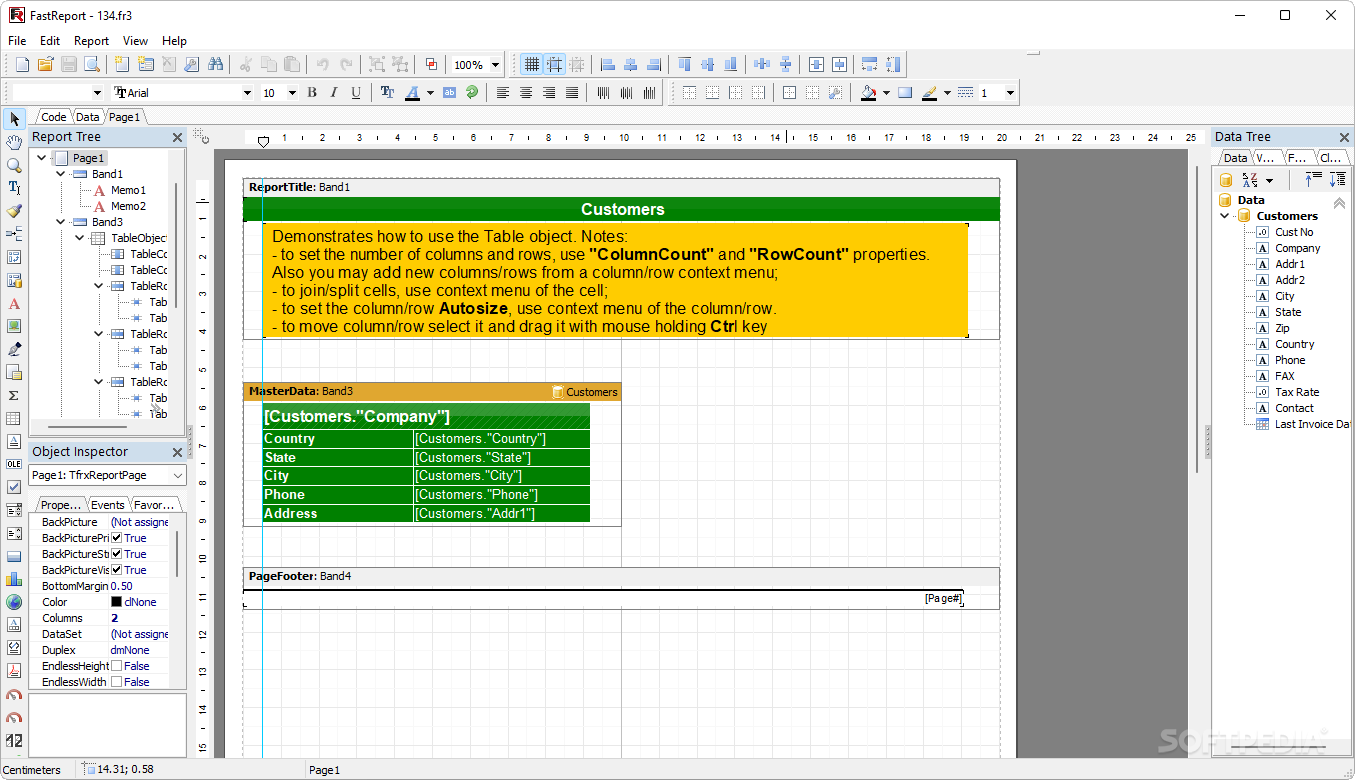The image size is (1355, 780).
Task: Close the Object Inspector panel
Action: [x=177, y=452]
